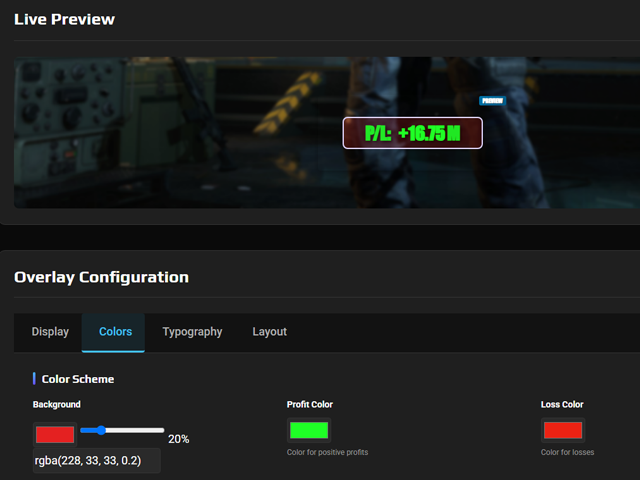Click the right end of the opacity slider track
640x480 pixels.
coord(162,430)
